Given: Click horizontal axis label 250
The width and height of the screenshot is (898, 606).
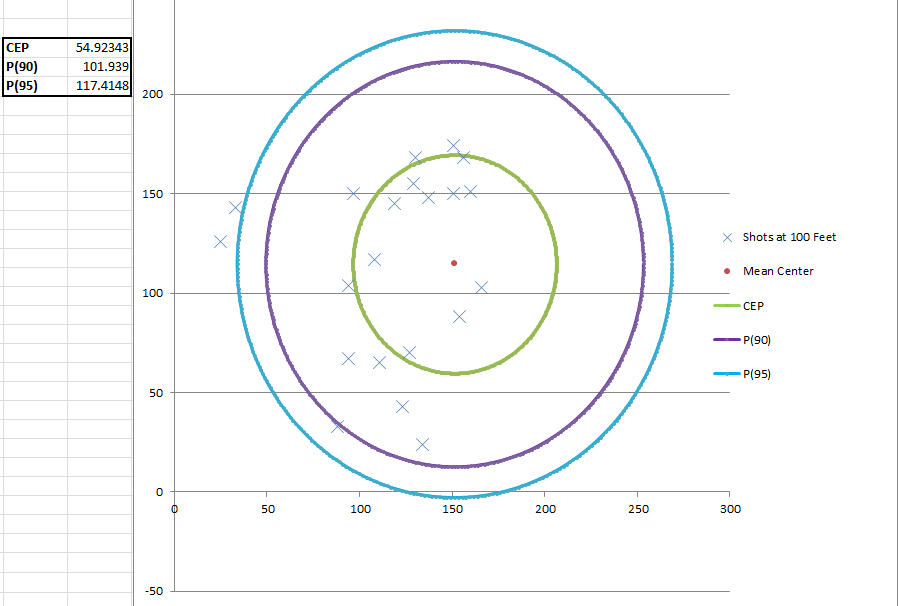Looking at the screenshot, I should click(x=638, y=509).
